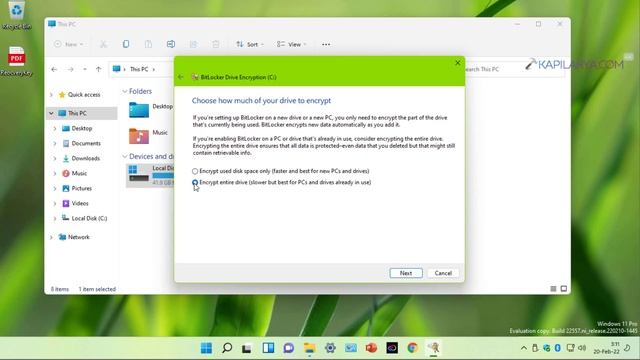Select the Music folder icon
Viewport: 640px width, 360px height.
click(x=139, y=136)
